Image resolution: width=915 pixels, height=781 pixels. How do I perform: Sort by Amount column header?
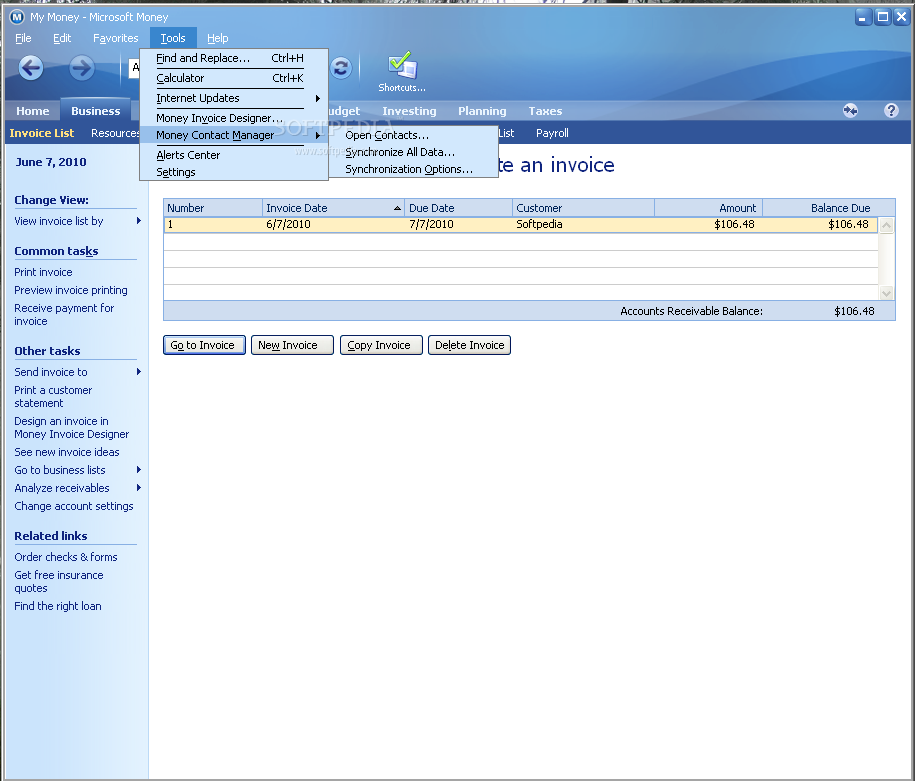[x=708, y=208]
